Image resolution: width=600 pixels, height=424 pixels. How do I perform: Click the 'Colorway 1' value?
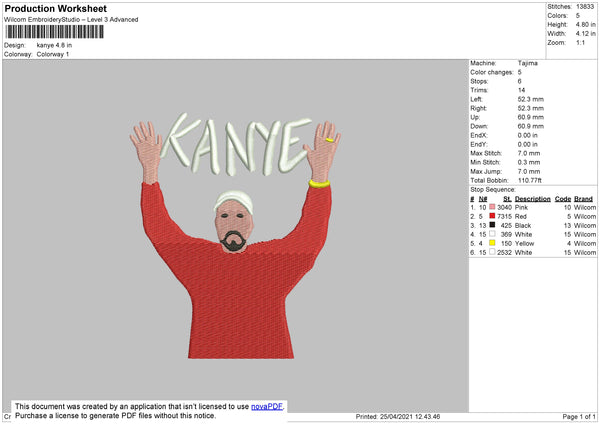tap(53, 54)
